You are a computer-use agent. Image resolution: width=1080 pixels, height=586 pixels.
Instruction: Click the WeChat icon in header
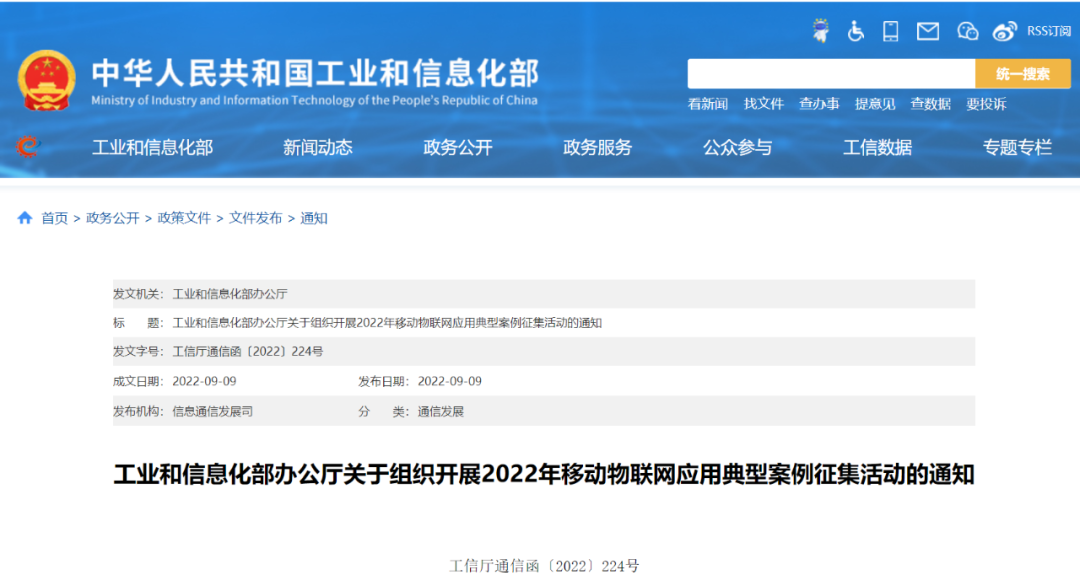point(967,31)
